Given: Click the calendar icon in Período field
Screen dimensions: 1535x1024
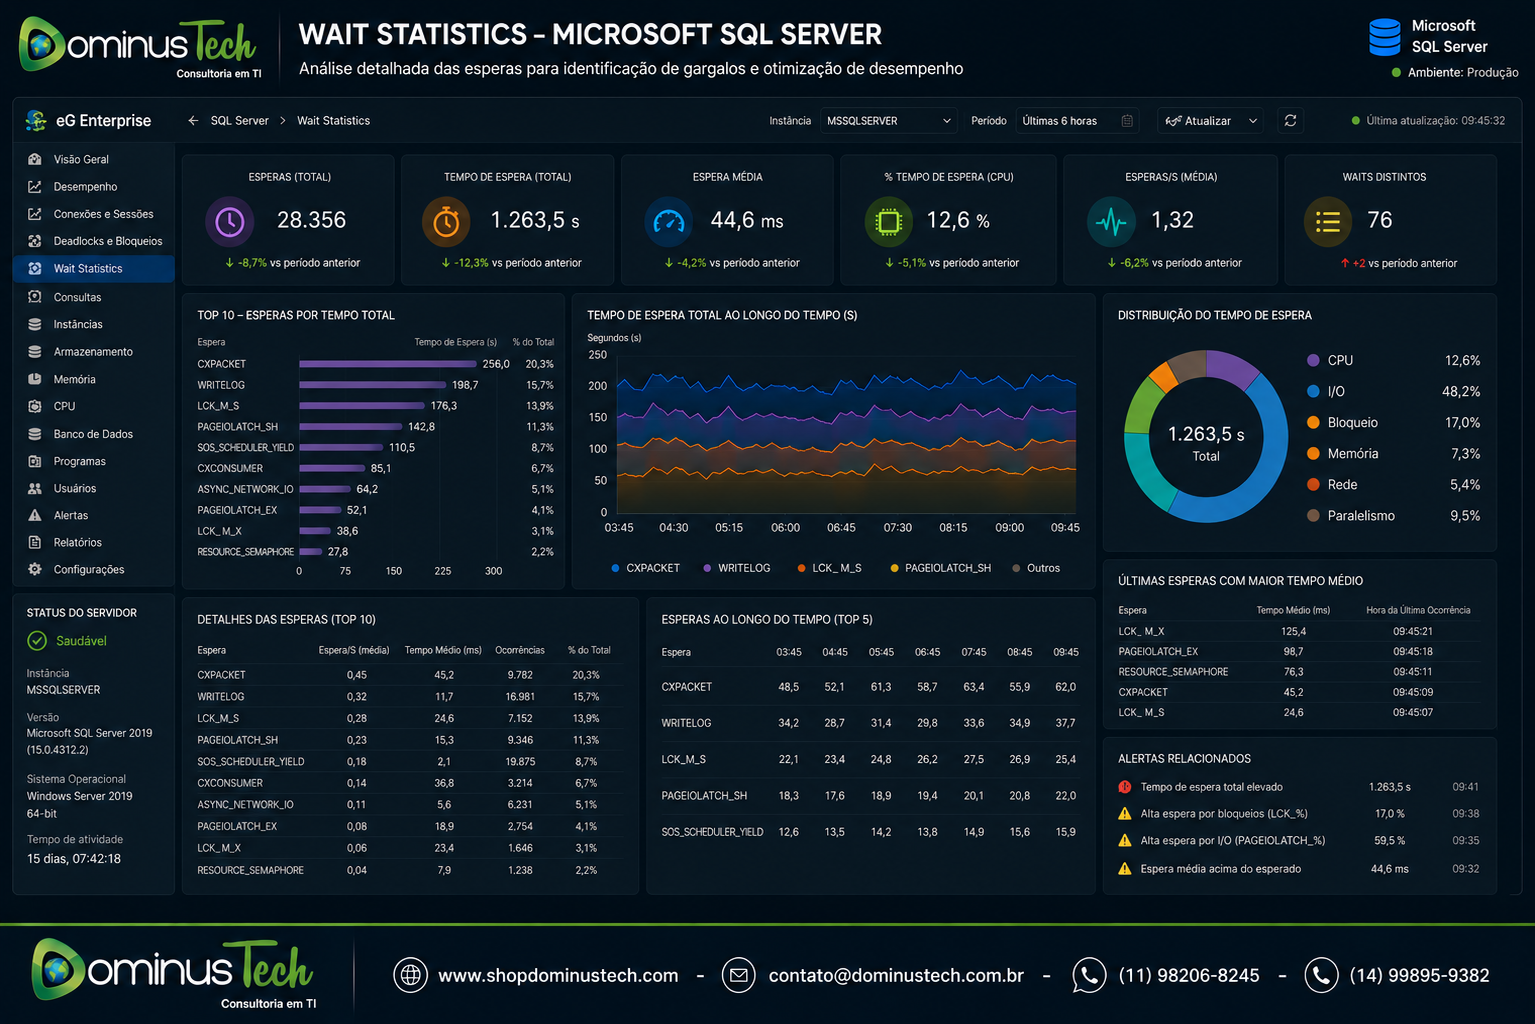Looking at the screenshot, I should point(1127,121).
